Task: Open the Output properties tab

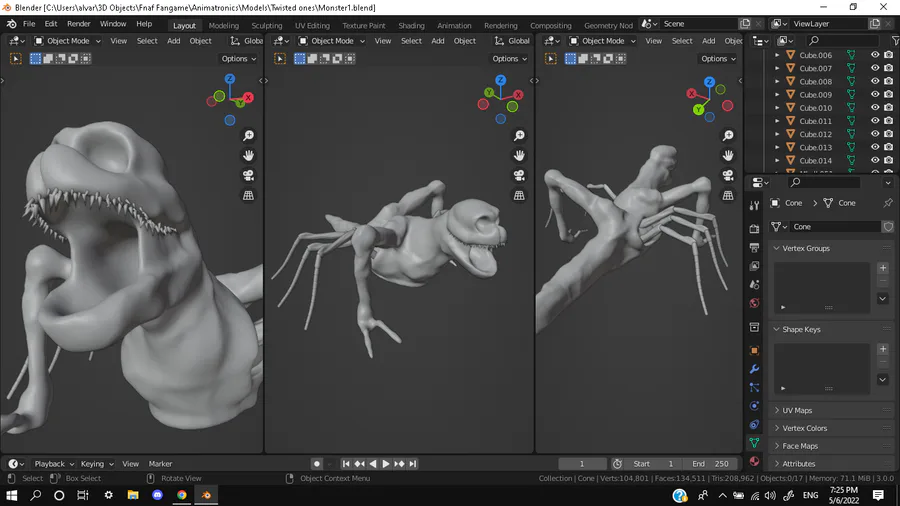Action: 754,247
